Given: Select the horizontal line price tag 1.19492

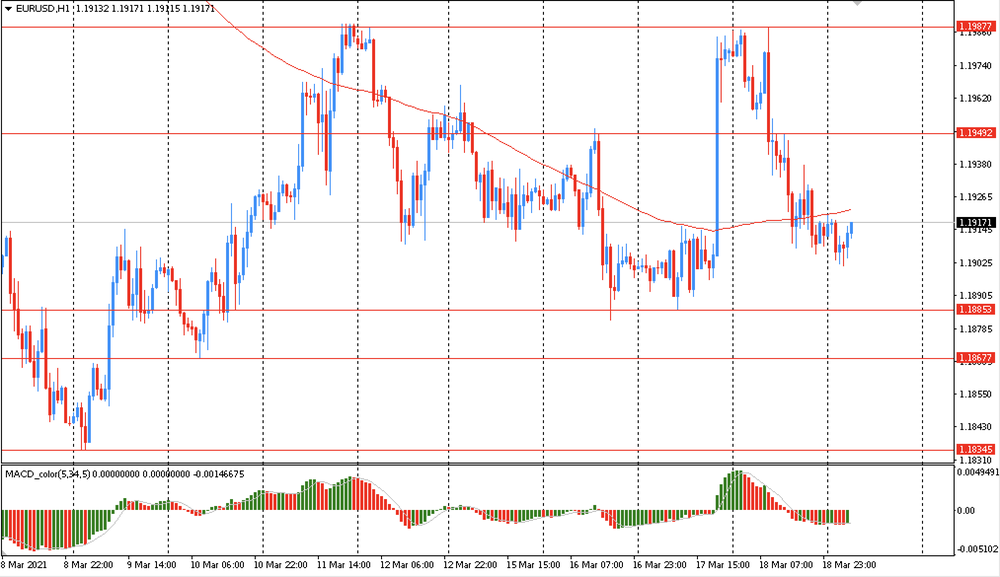Looking at the screenshot, I should tap(976, 133).
